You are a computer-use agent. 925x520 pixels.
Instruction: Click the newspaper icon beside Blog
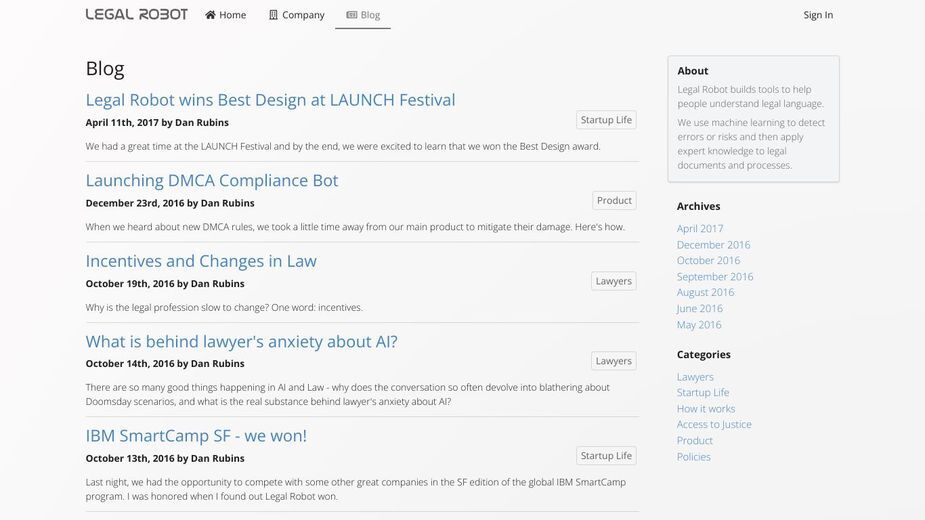352,15
